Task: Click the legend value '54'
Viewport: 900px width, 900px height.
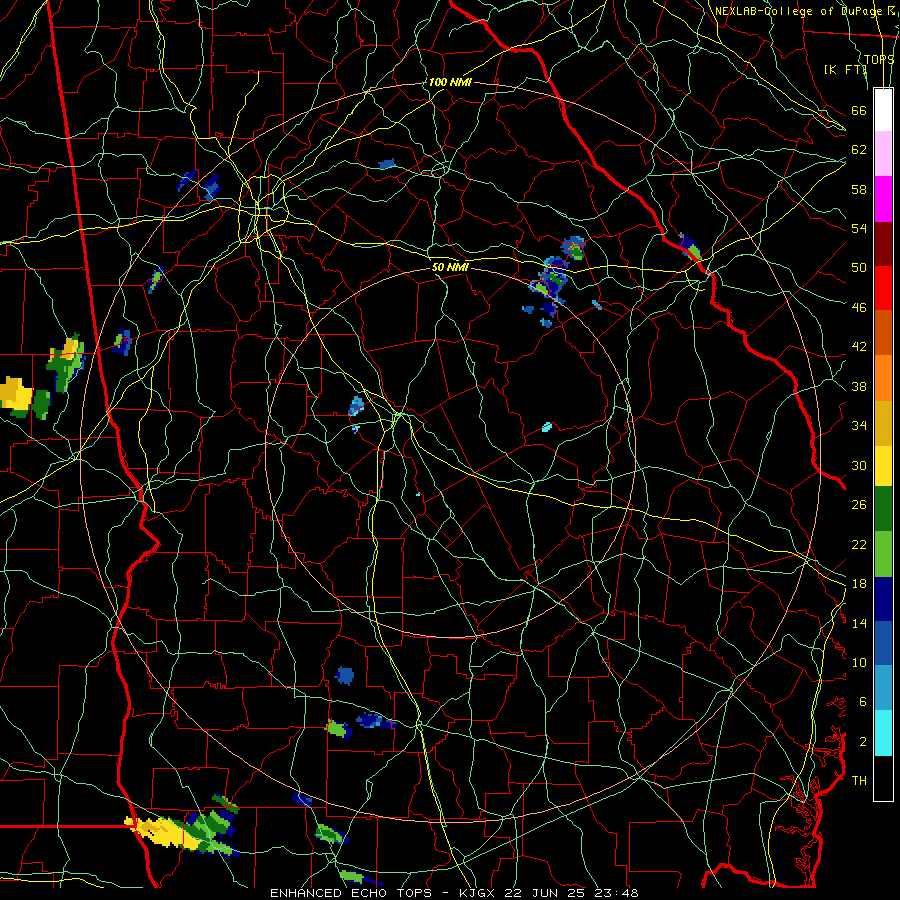Action: pos(859,228)
